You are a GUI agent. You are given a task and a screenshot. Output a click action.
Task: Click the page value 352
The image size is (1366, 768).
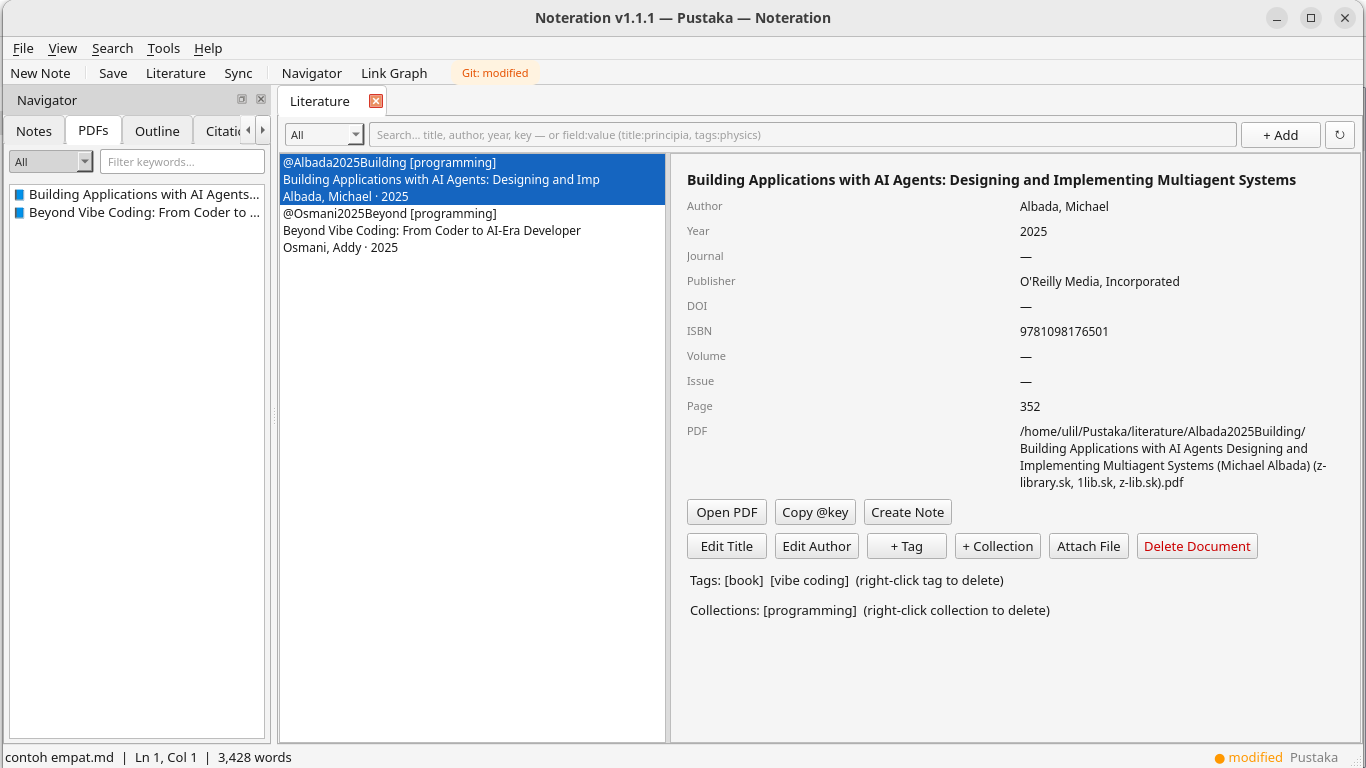[1030, 406]
